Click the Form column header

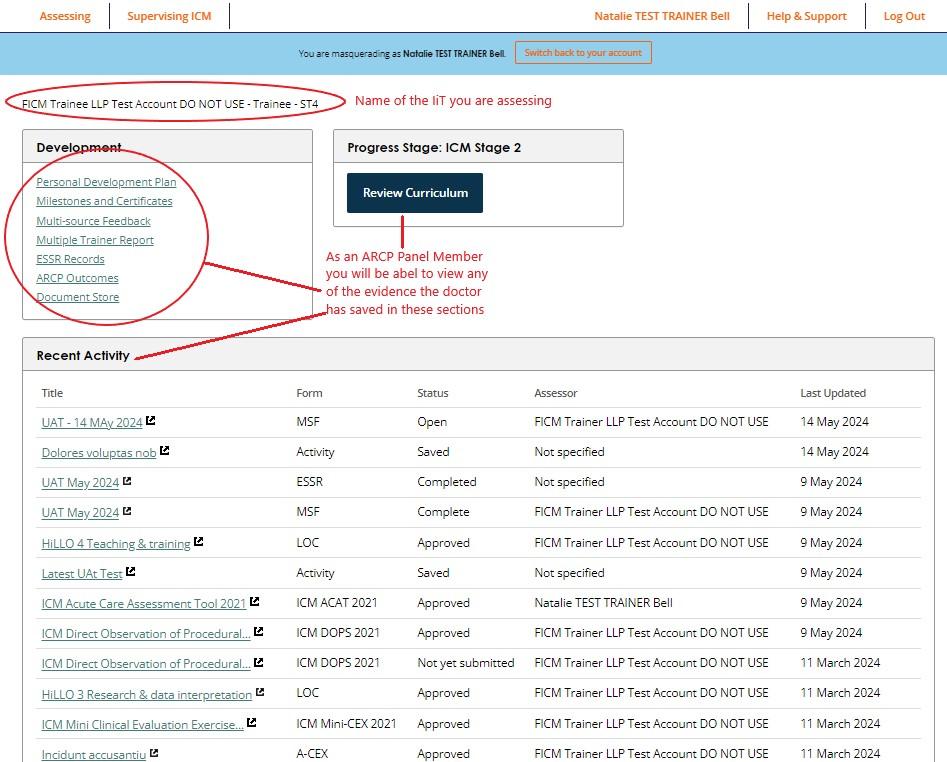click(x=309, y=393)
